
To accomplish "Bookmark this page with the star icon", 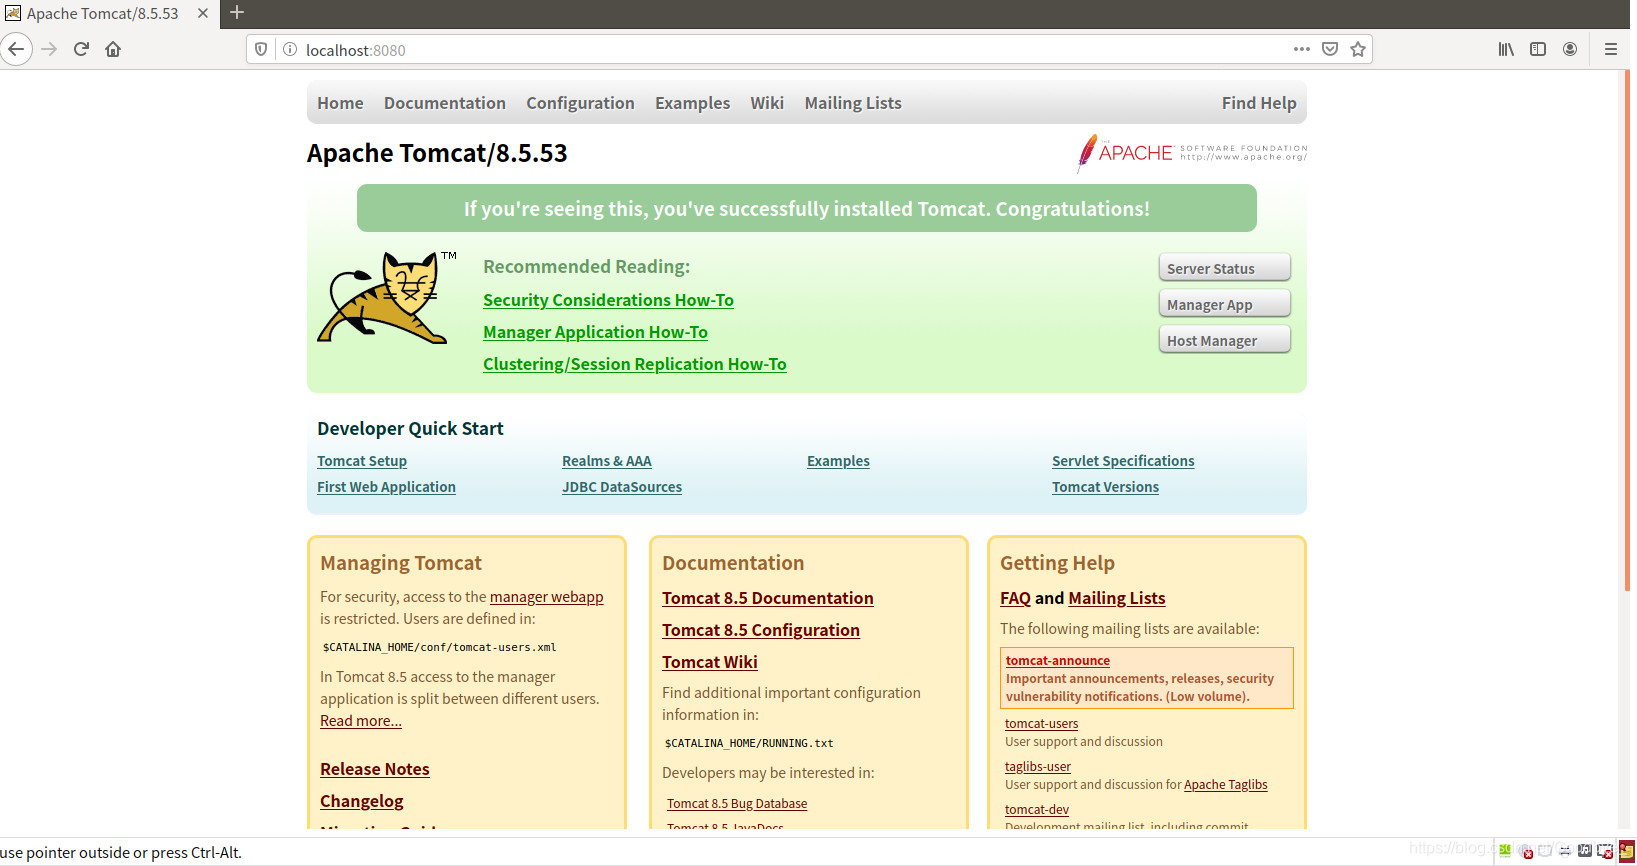I will (1358, 49).
